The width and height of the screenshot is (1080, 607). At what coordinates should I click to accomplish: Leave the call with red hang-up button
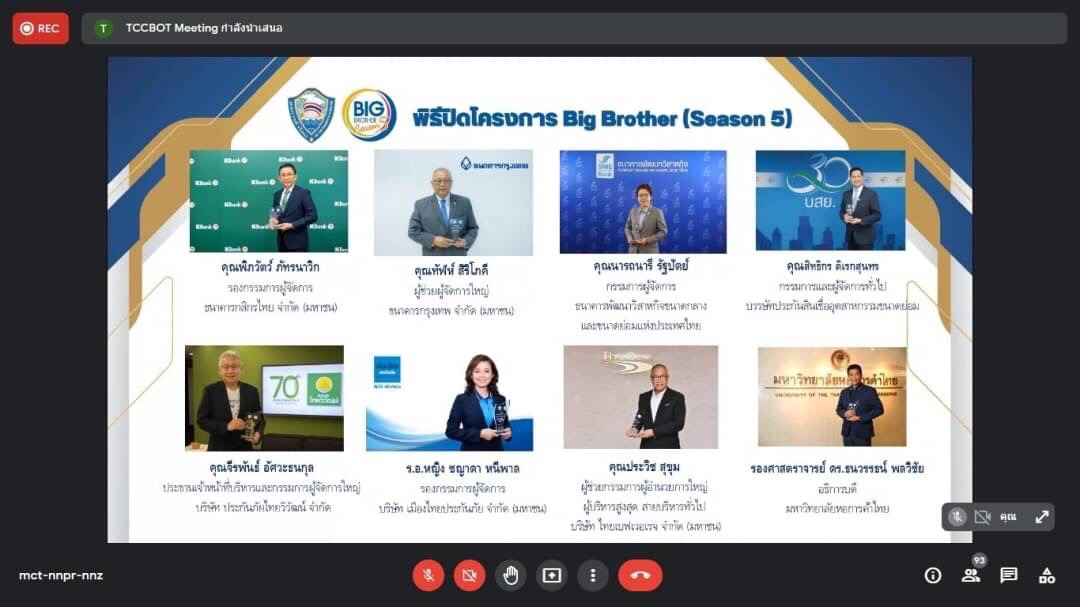(x=641, y=575)
